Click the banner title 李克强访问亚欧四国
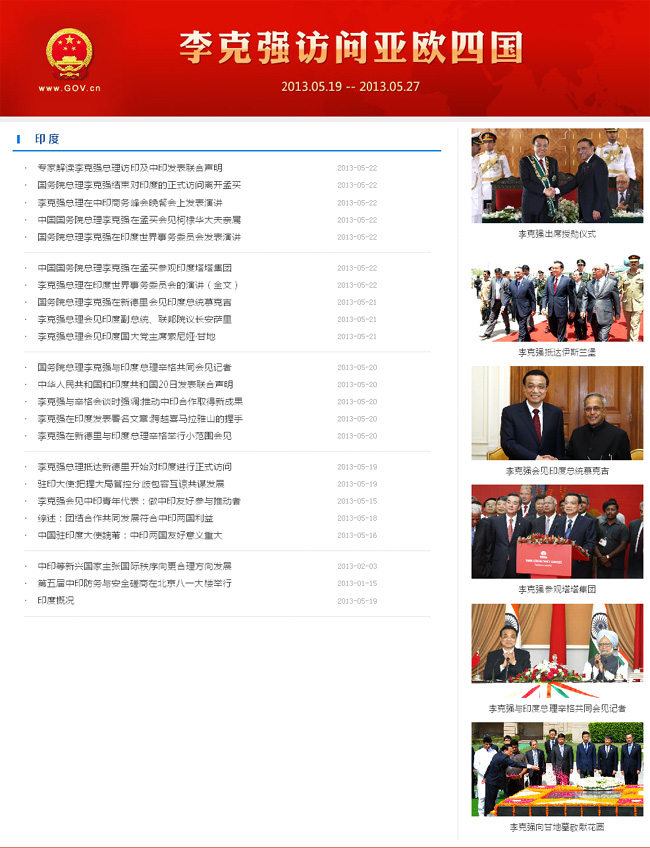The height and width of the screenshot is (848, 650). coord(351,48)
